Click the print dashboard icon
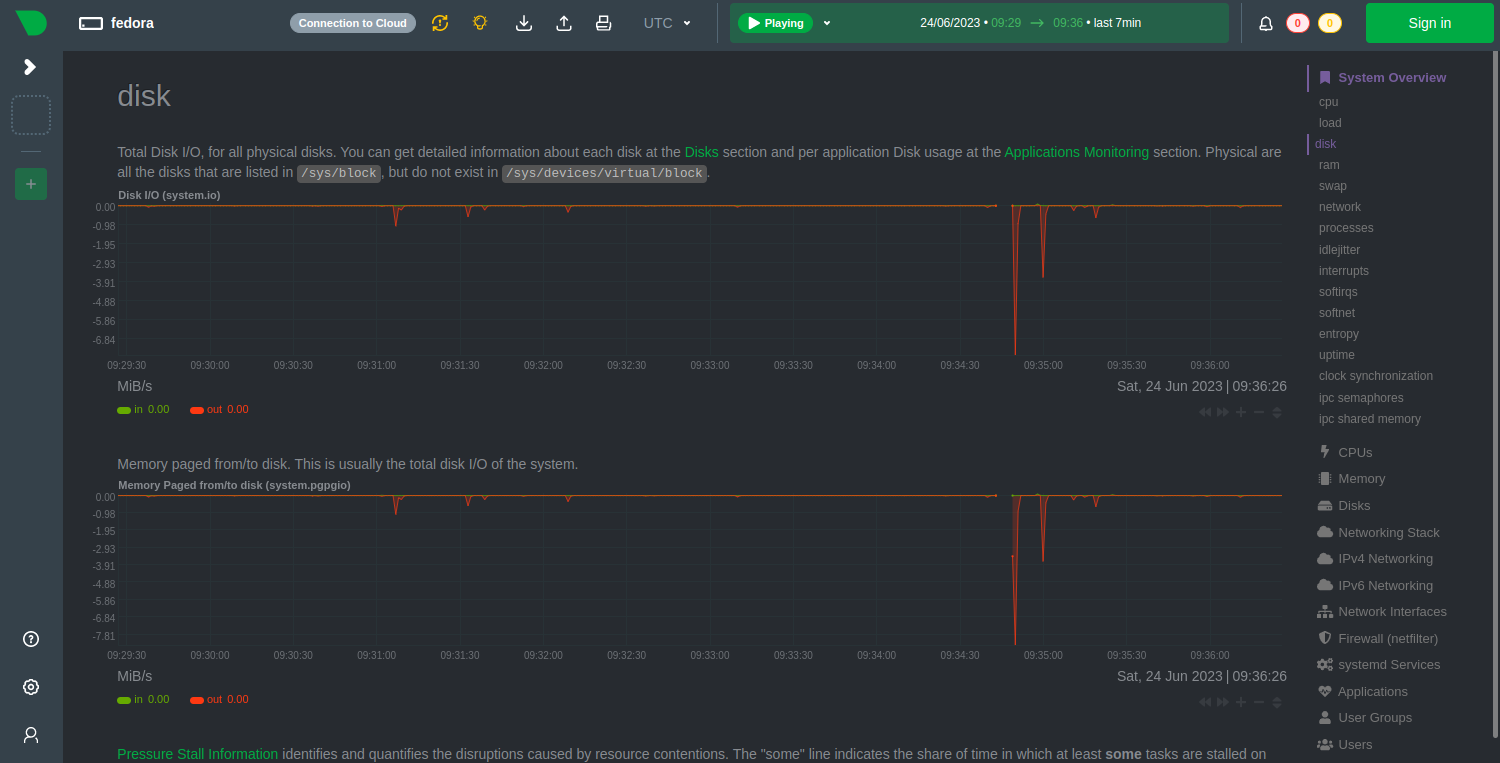 603,23
